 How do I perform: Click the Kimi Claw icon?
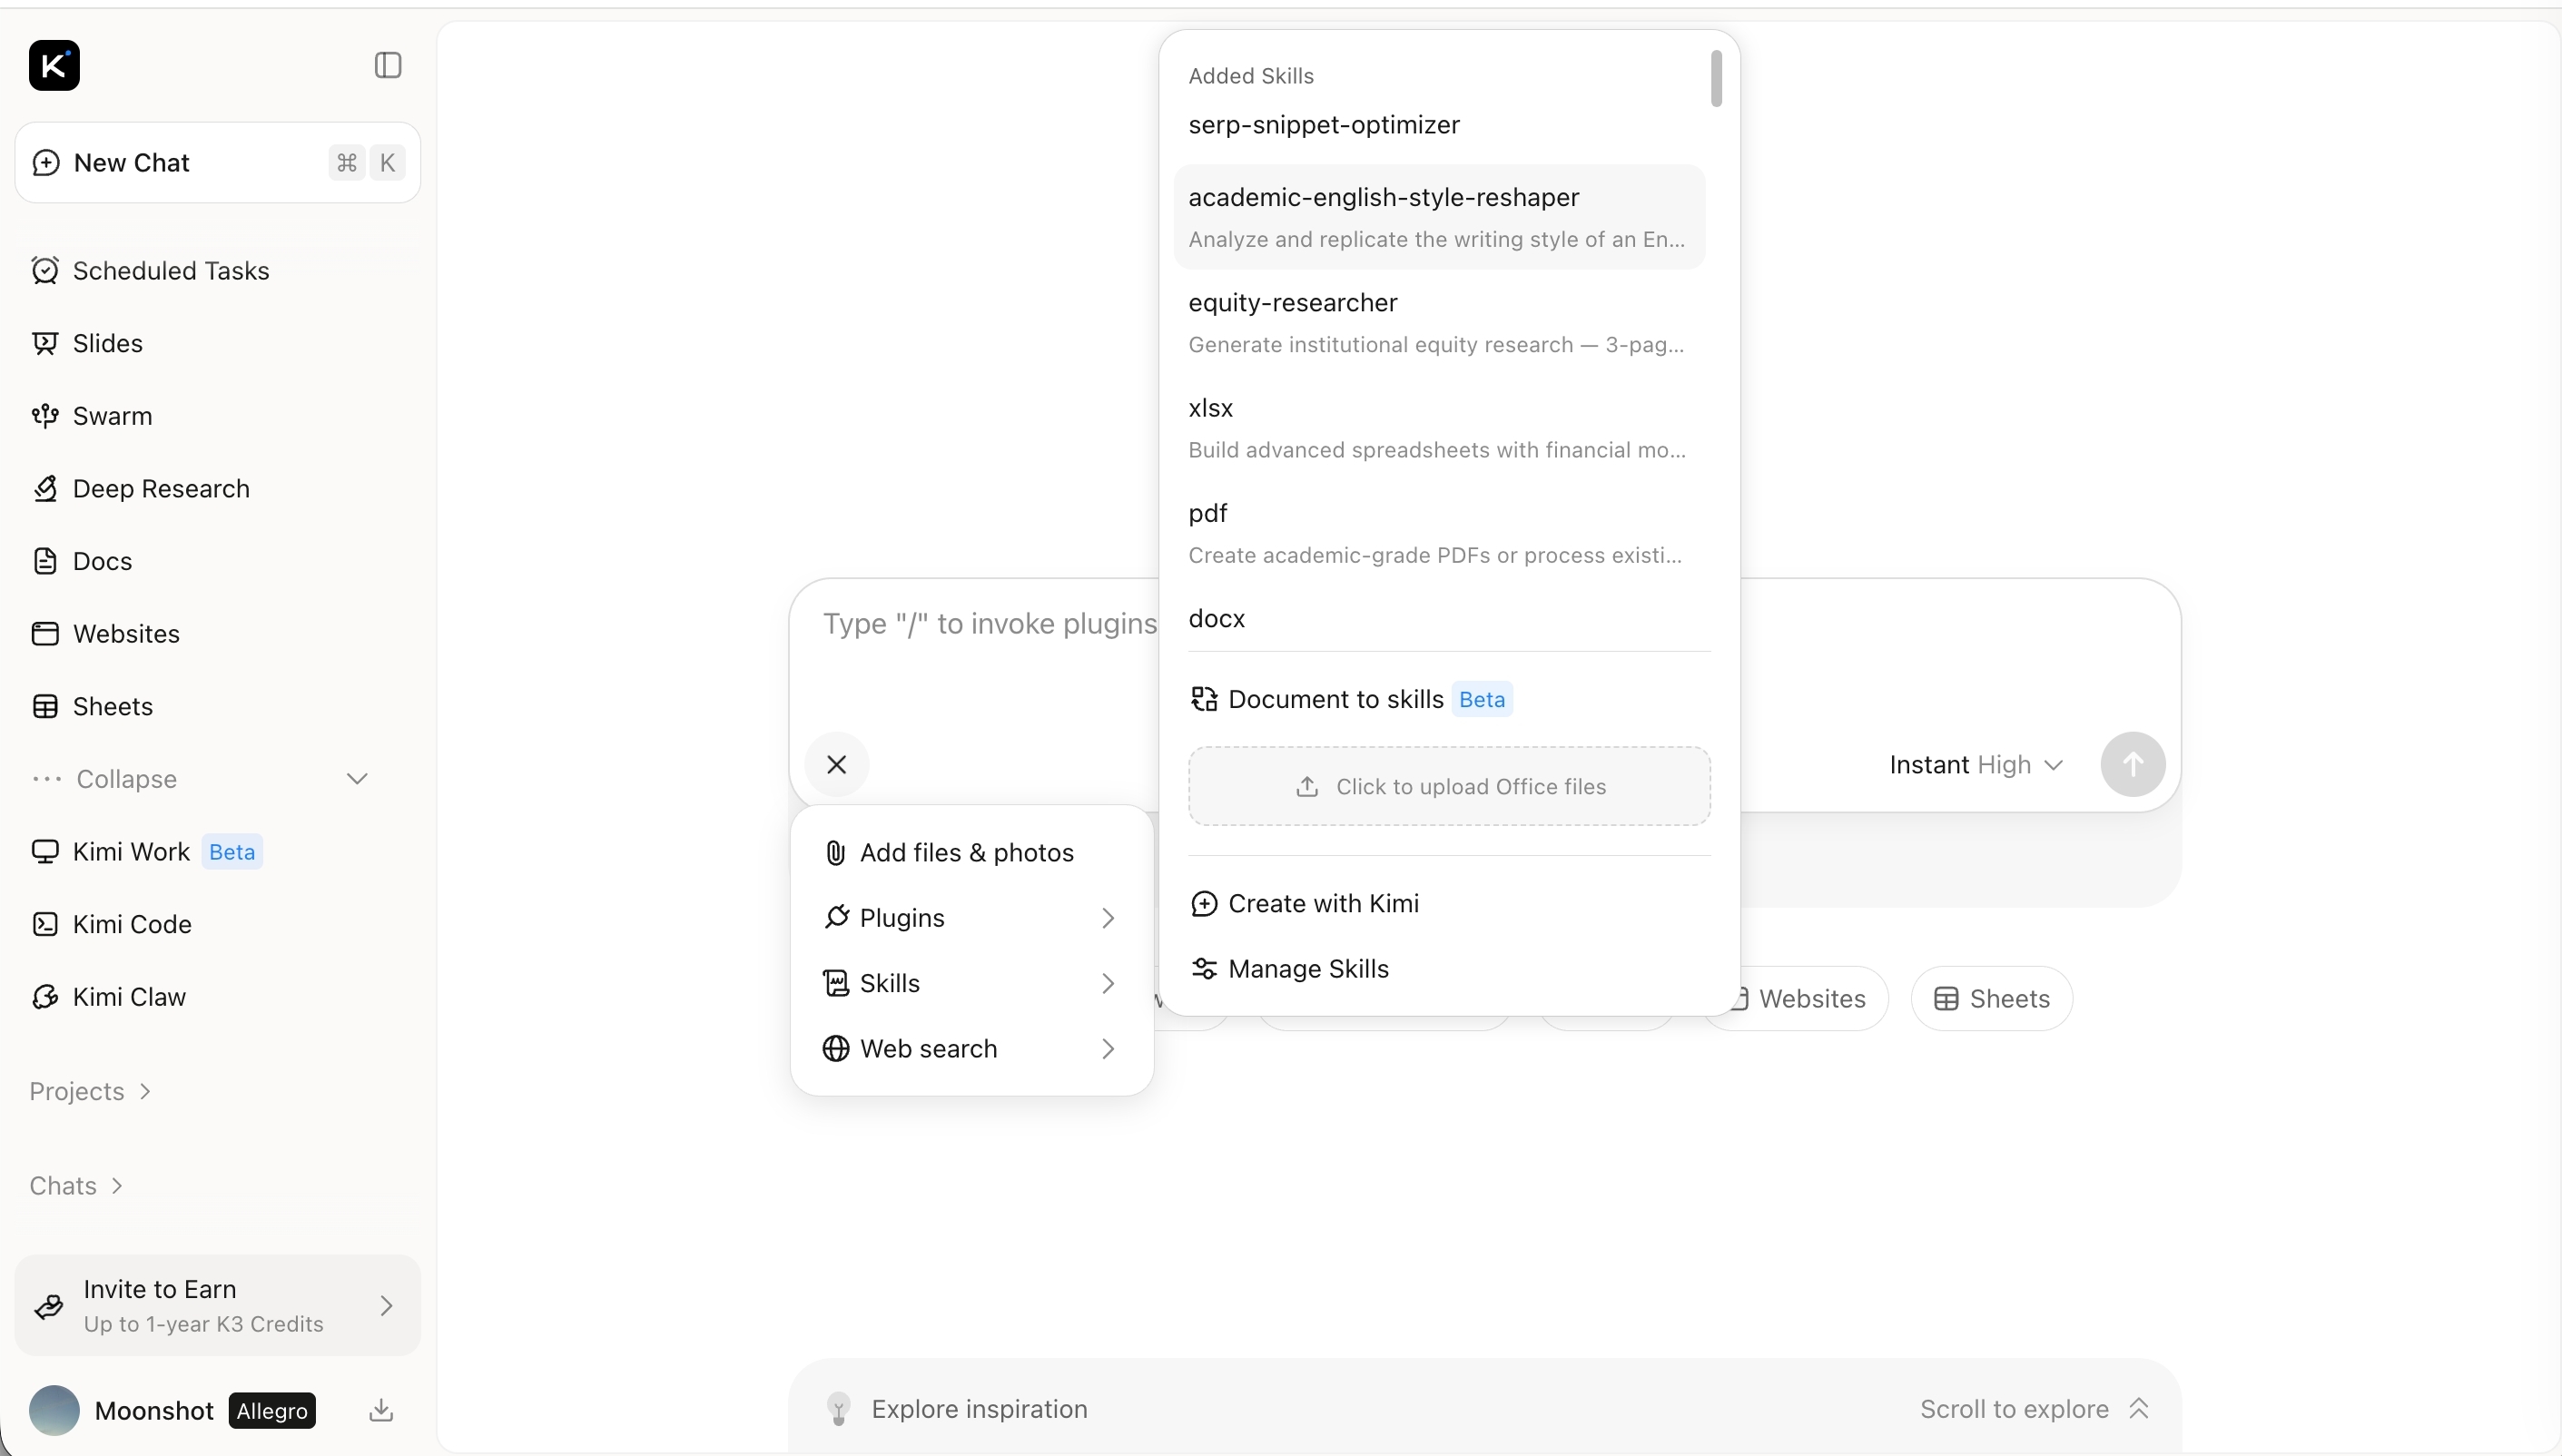[x=45, y=997]
